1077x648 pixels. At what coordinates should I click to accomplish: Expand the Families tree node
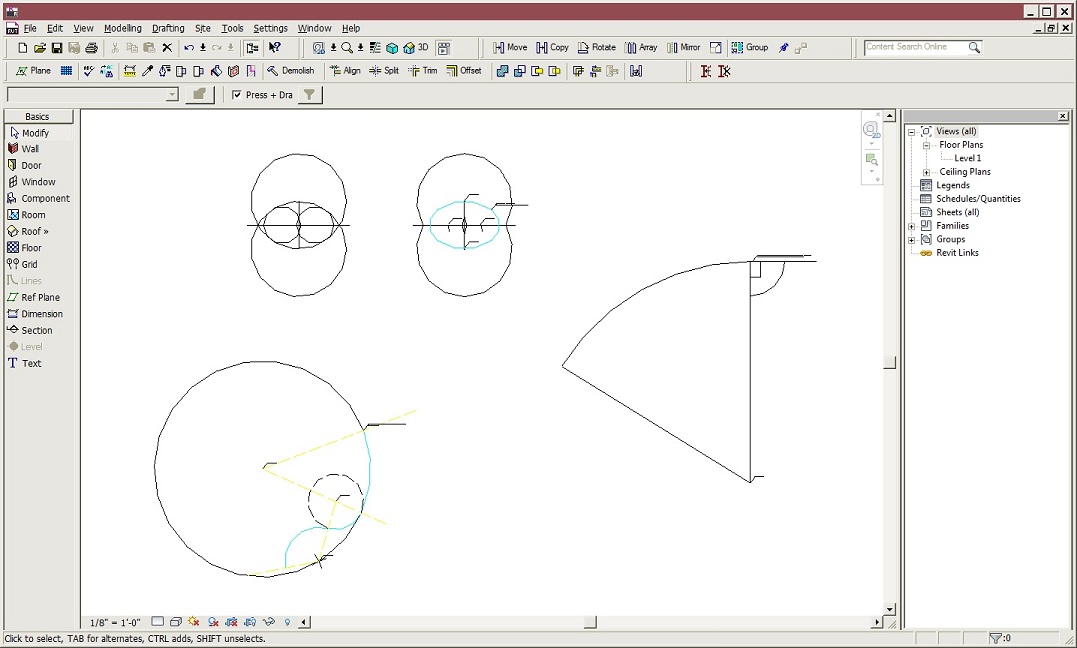point(911,226)
